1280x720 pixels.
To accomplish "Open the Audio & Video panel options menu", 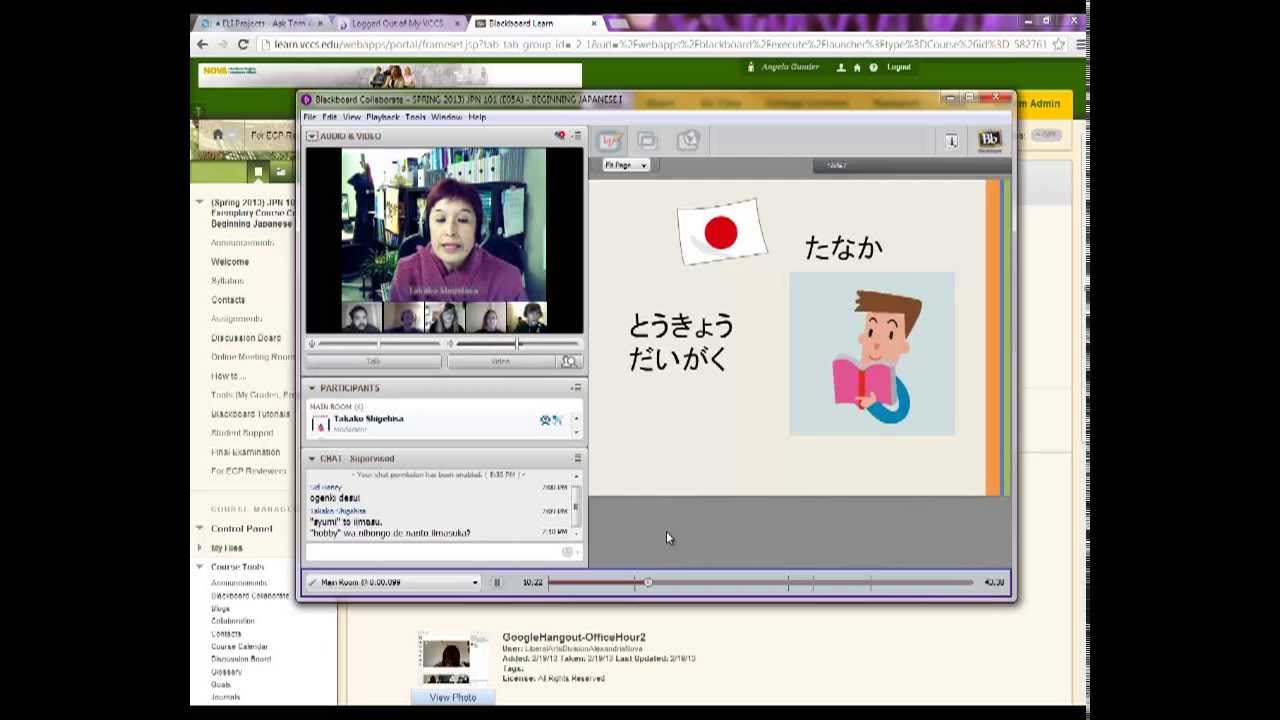I will (576, 136).
